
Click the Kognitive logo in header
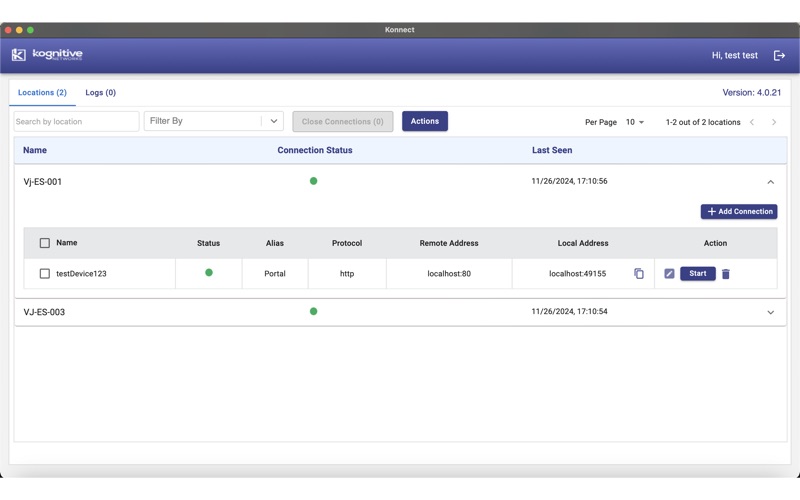47,54
